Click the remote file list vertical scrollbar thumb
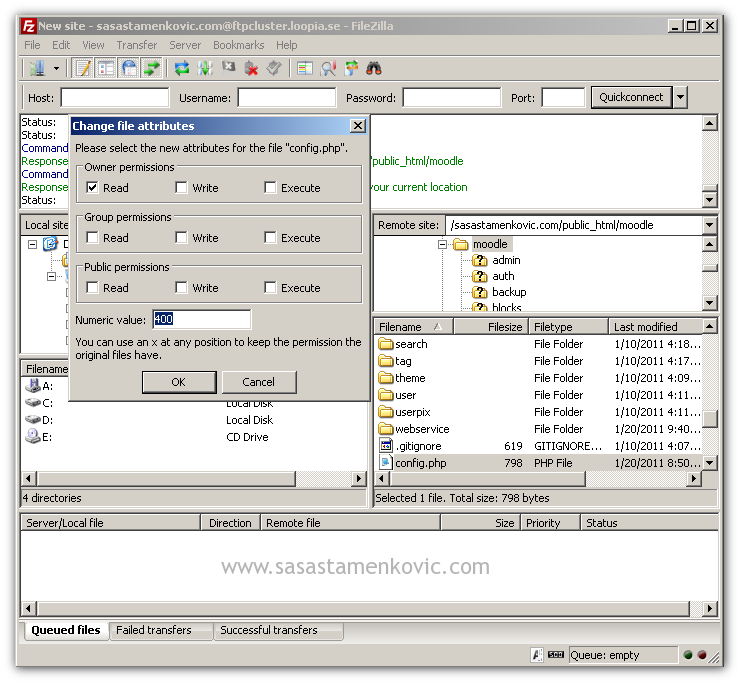The image size is (741, 684). [709, 418]
